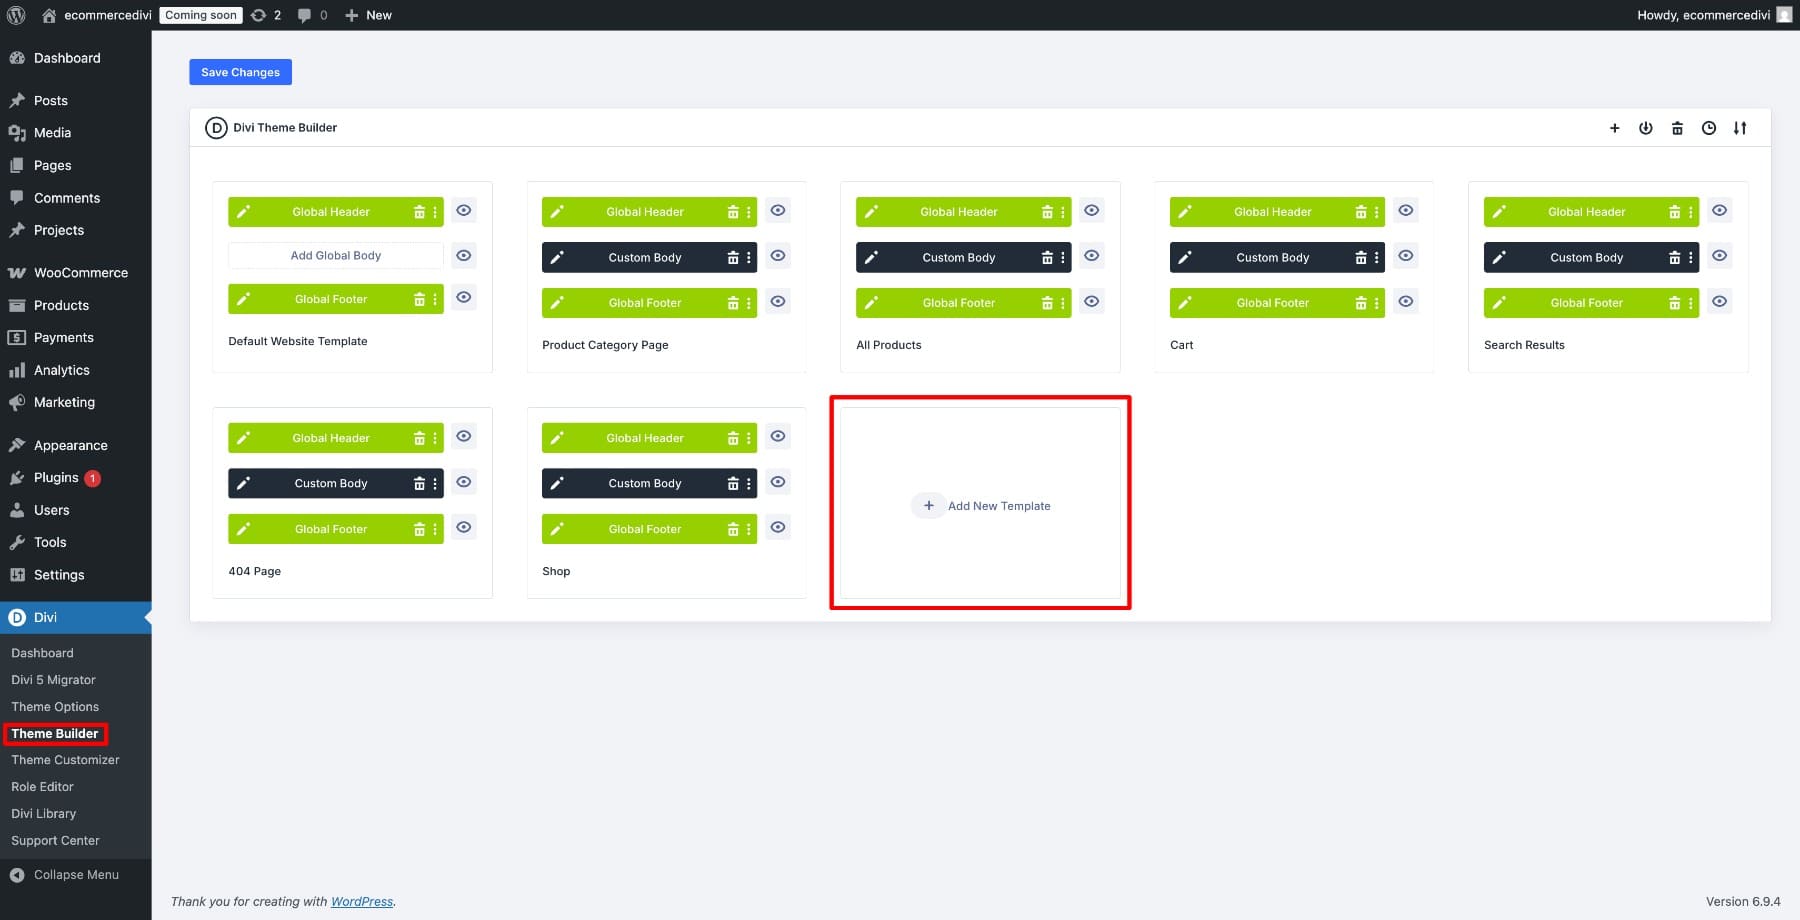Click plus icon in Theme Builder toolbar
The width and height of the screenshot is (1800, 920).
(x=1614, y=128)
